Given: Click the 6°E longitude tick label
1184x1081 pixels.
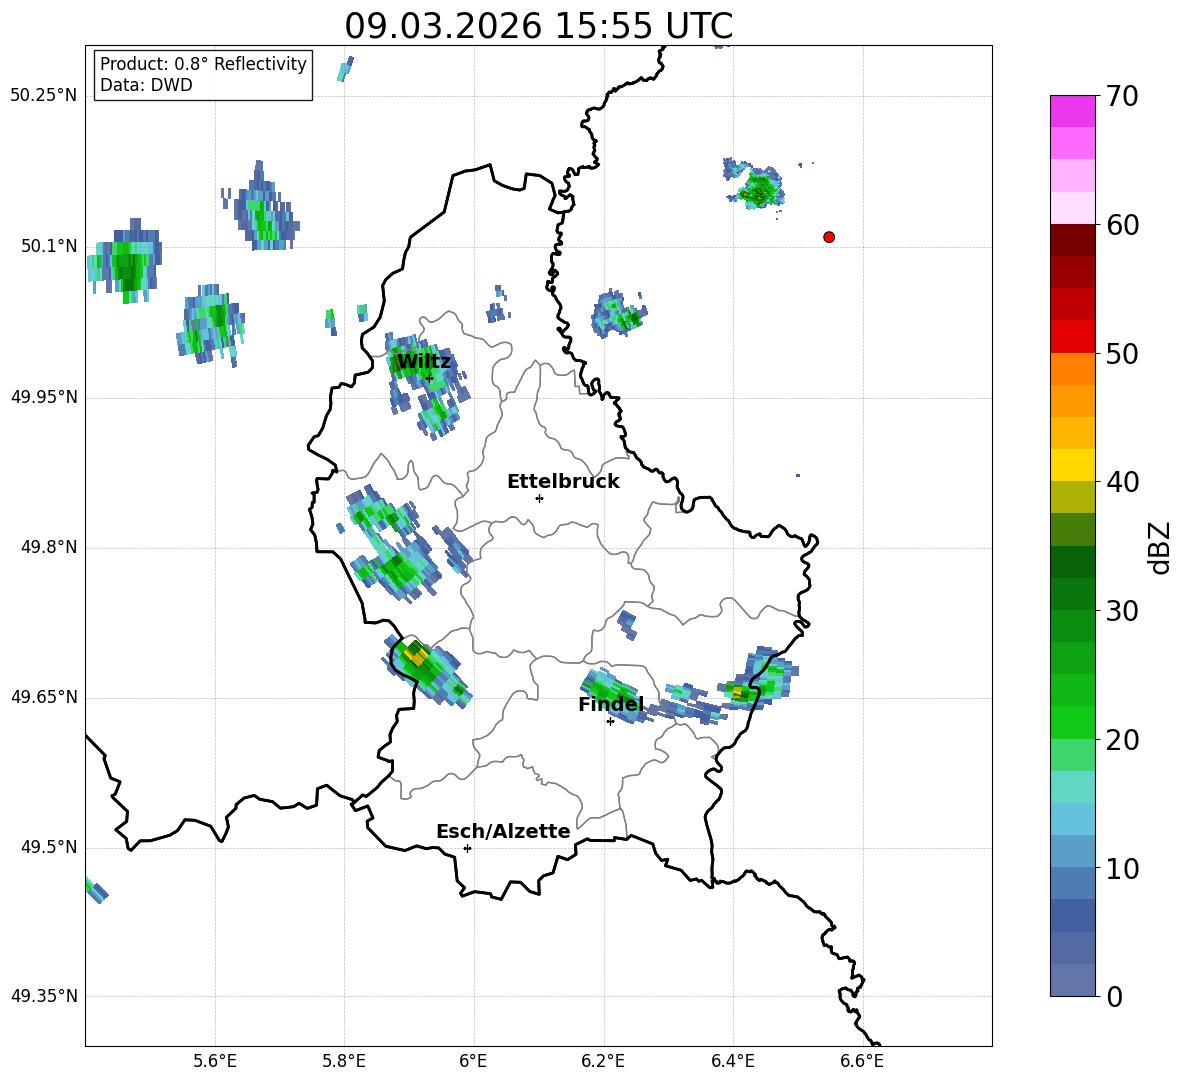Looking at the screenshot, I should (473, 1061).
